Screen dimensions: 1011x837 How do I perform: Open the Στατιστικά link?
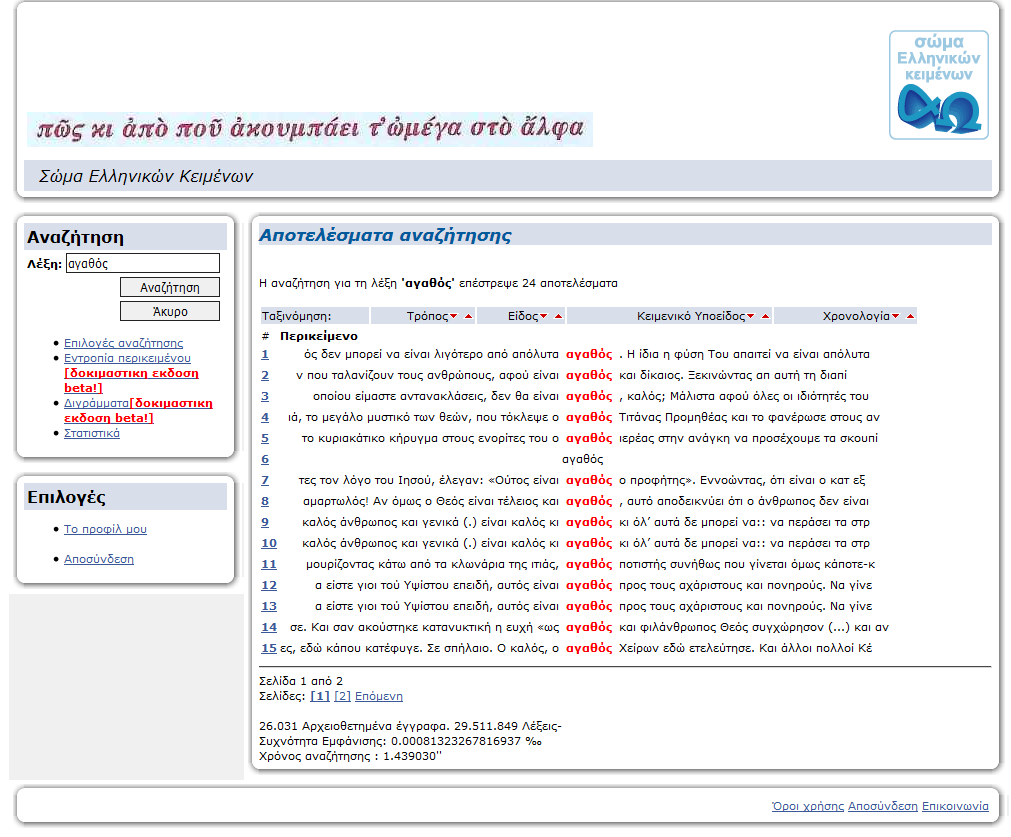(x=92, y=433)
